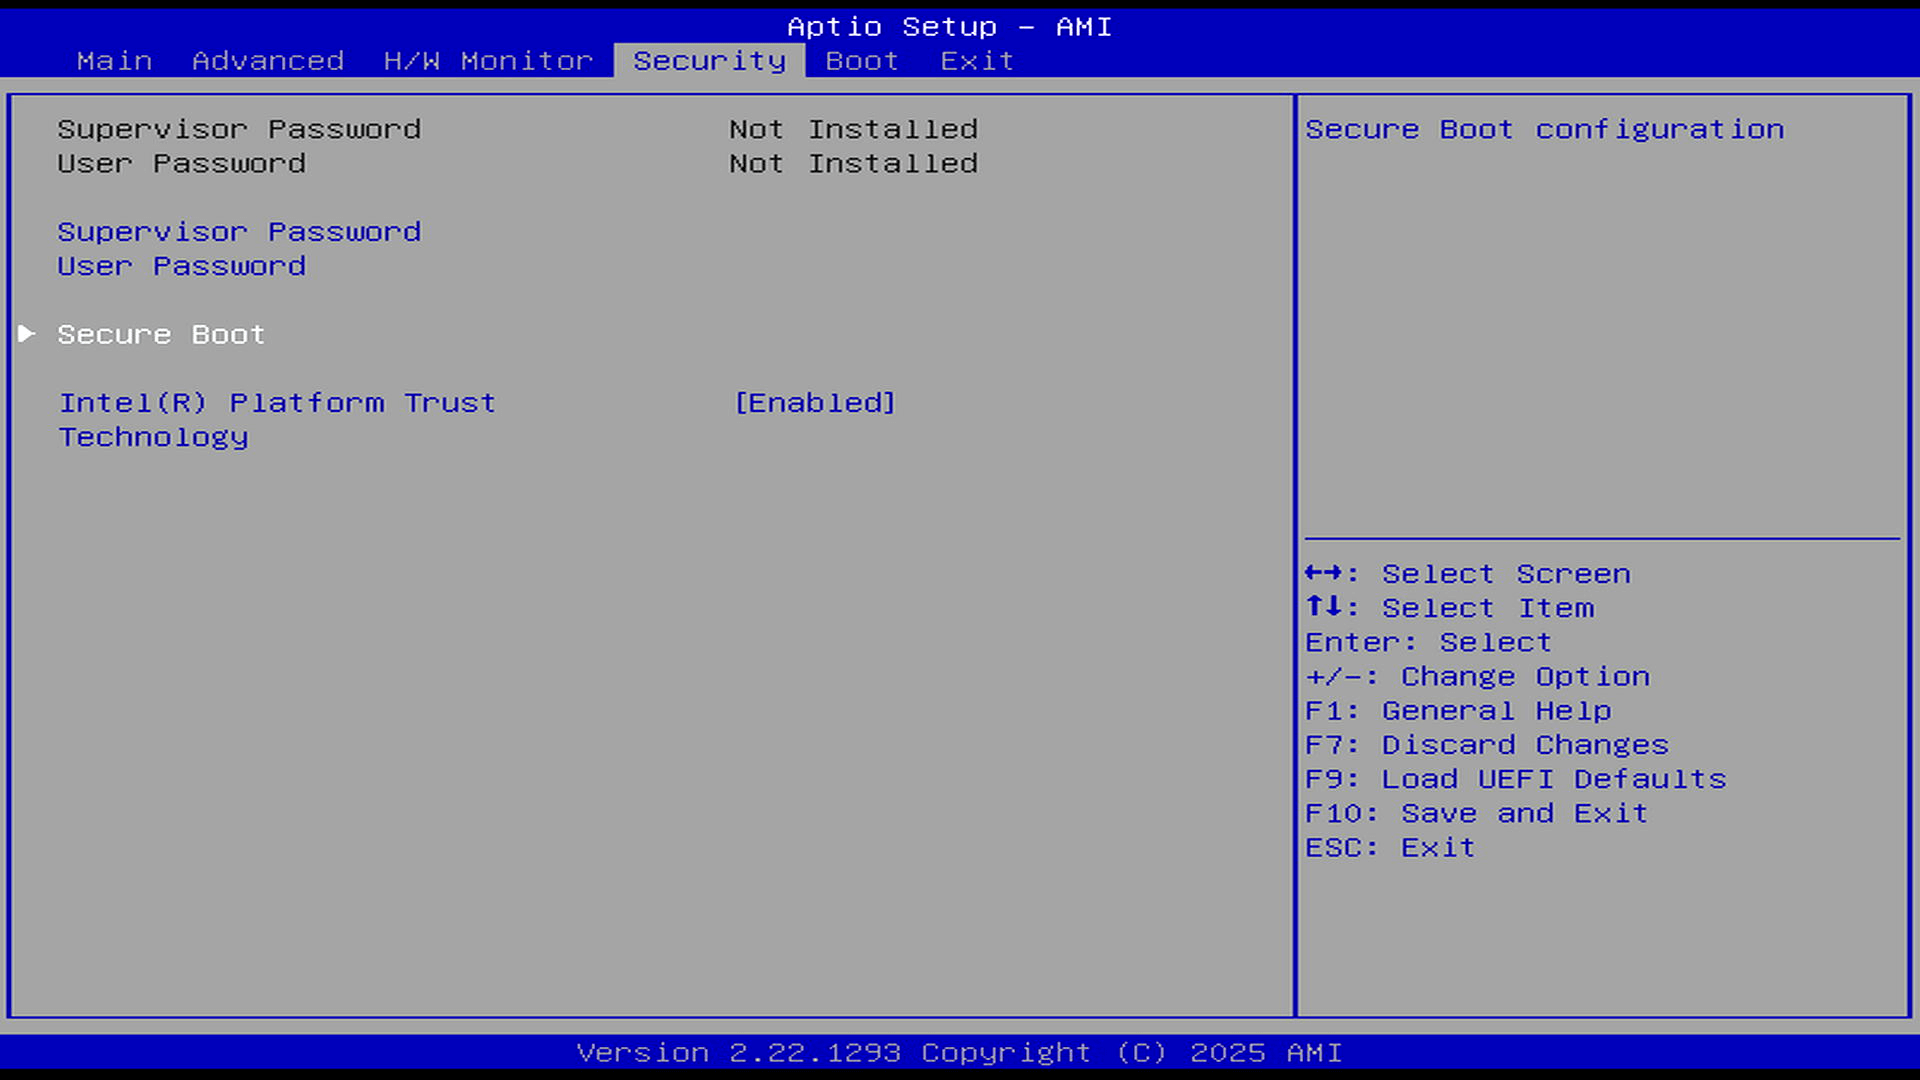Open the H/W Monitor tab
The height and width of the screenshot is (1080, 1920).
pyautogui.click(x=488, y=61)
